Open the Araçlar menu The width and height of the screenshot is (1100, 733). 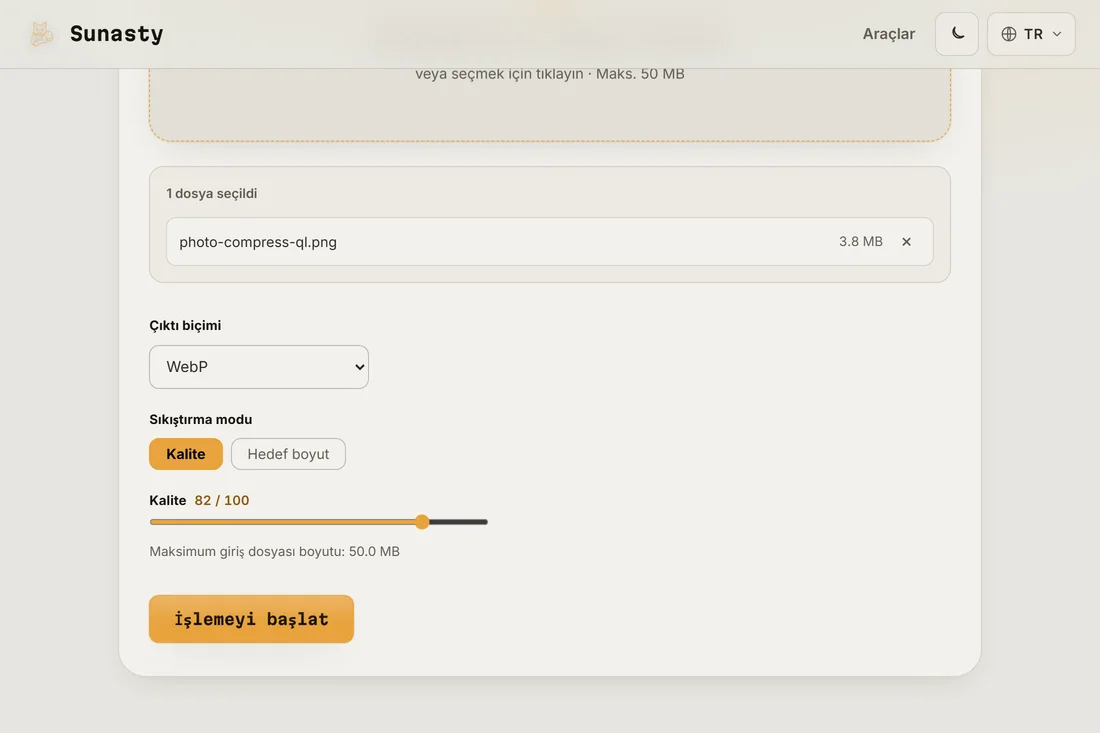pyautogui.click(x=888, y=34)
